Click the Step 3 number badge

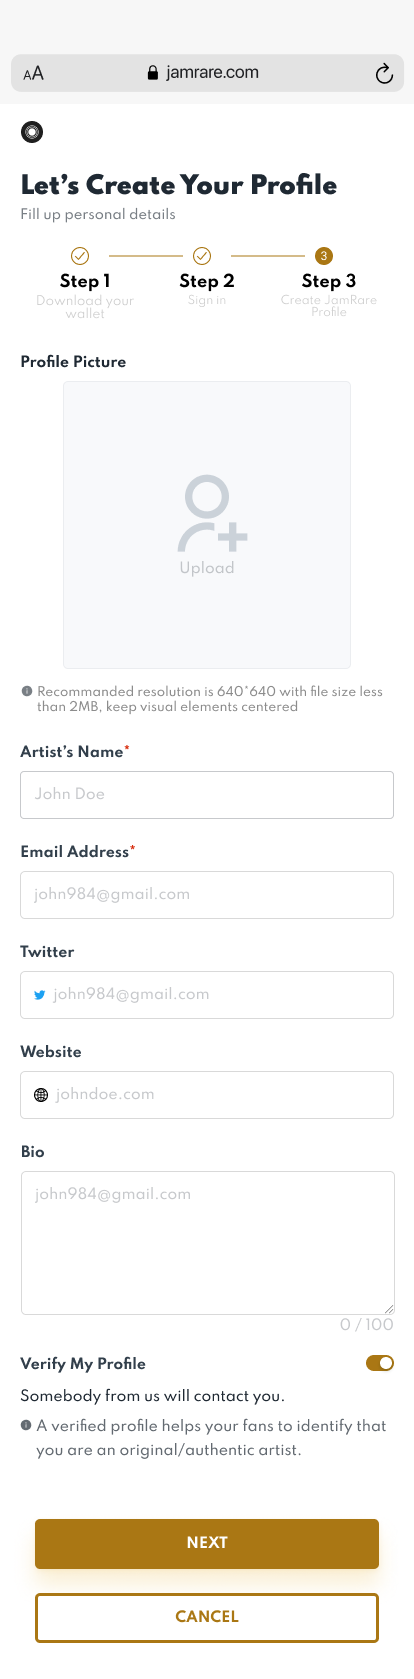323,256
